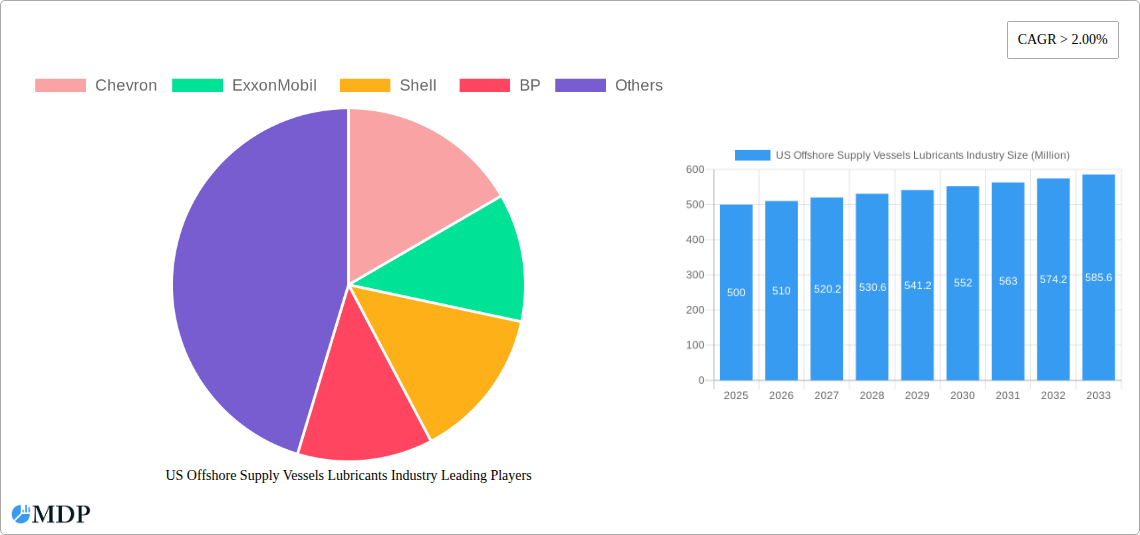The width and height of the screenshot is (1140, 535).
Task: Click the 2030 bar labeled 552
Action: [963, 283]
